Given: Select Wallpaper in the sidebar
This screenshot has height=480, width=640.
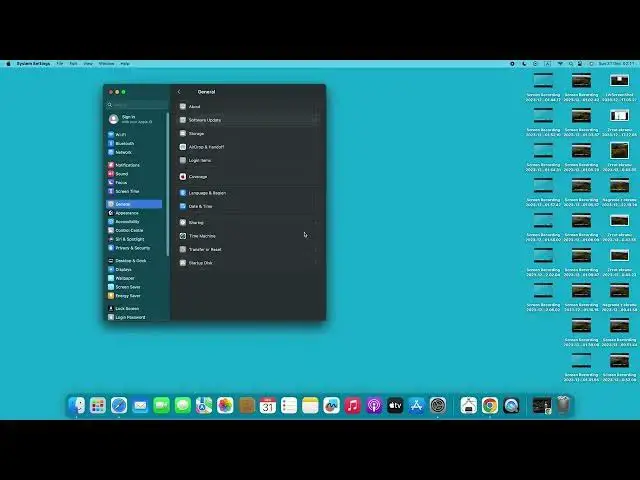Looking at the screenshot, I should (121, 278).
